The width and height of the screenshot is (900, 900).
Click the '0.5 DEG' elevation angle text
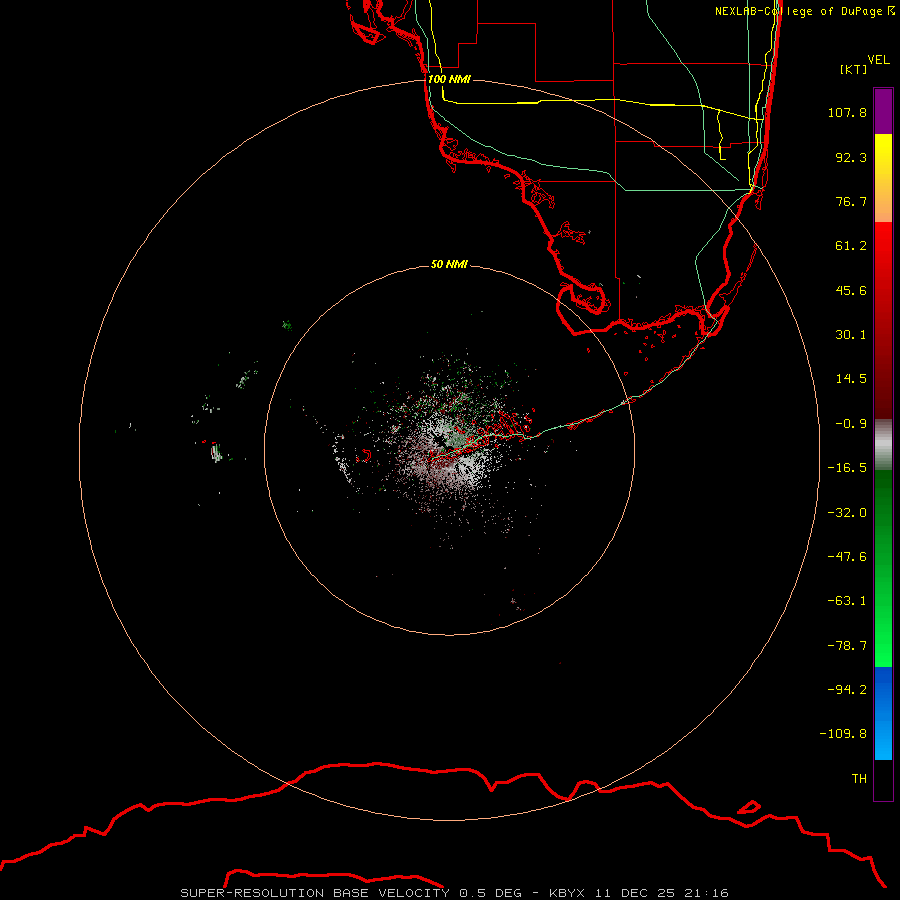[490, 893]
